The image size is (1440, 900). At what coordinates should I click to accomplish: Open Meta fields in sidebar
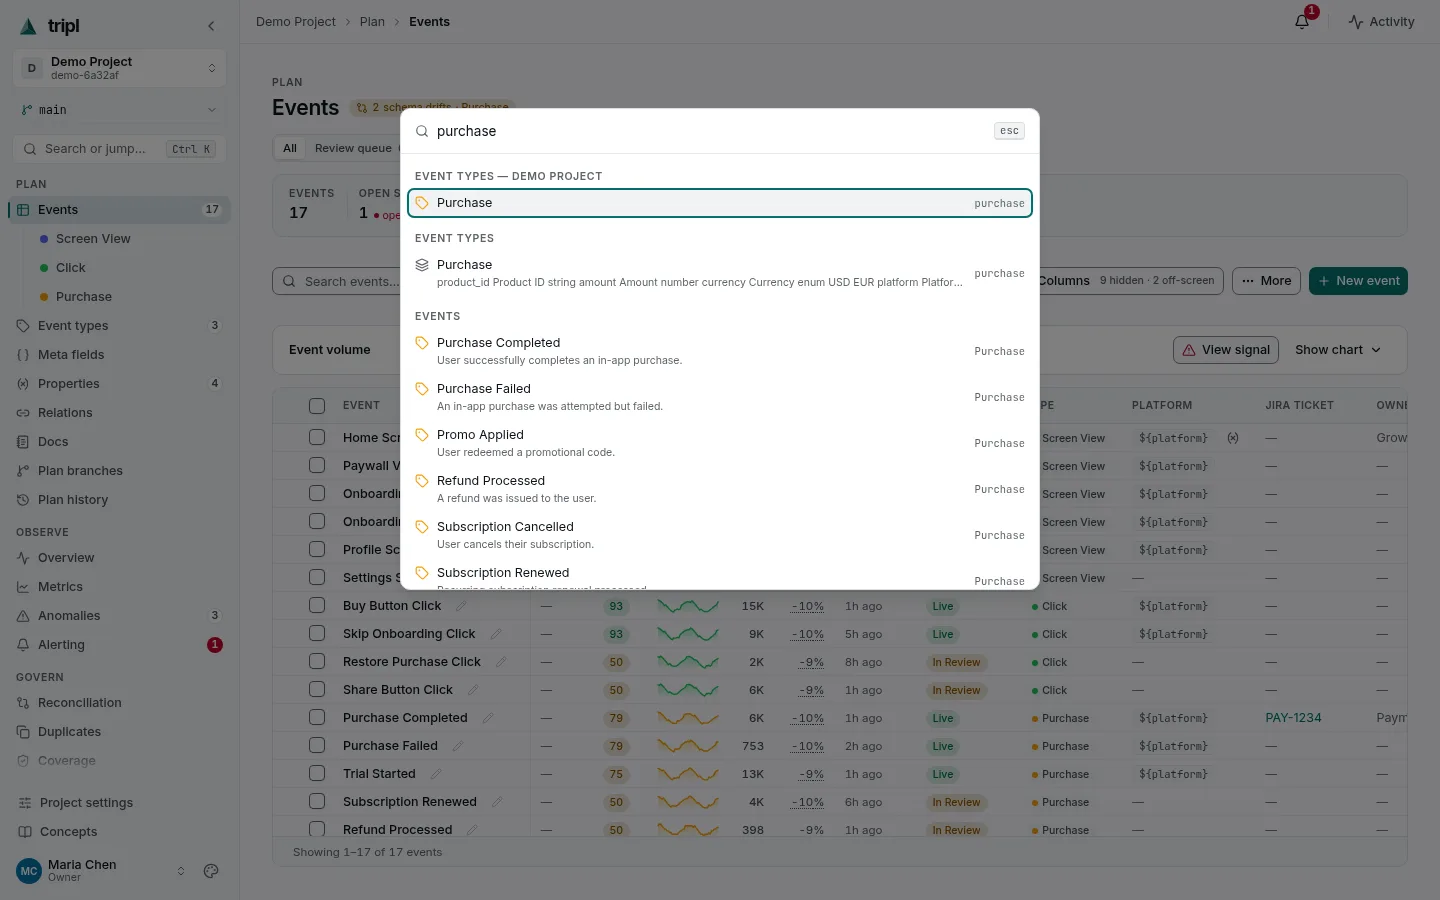pos(119,355)
